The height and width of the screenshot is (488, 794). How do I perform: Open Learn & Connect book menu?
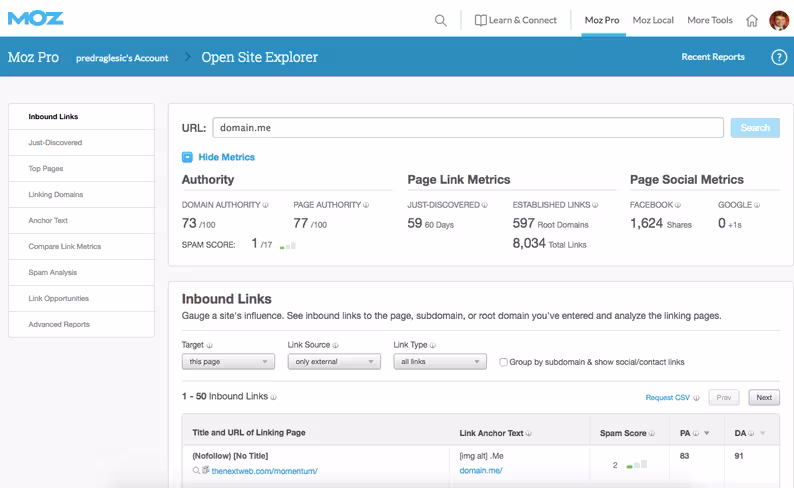[515, 20]
